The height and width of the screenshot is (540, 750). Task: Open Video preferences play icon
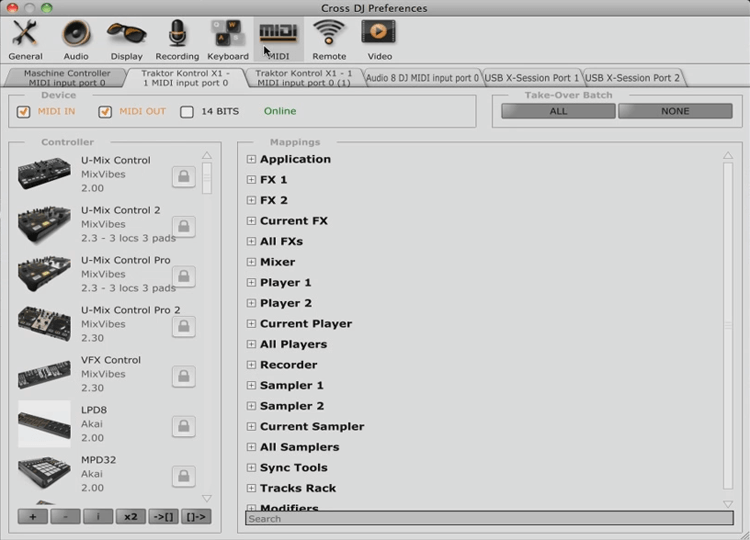click(x=379, y=33)
